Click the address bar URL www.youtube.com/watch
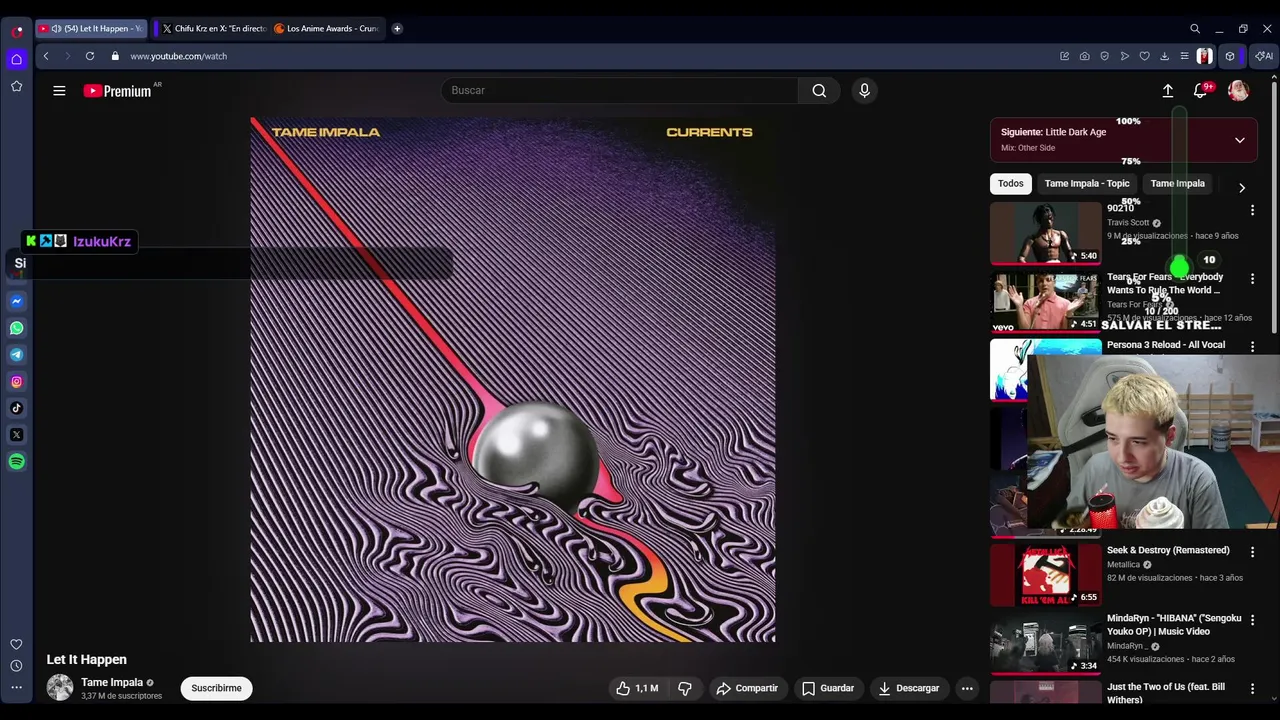Screen dimensions: 1280x720 click(179, 56)
